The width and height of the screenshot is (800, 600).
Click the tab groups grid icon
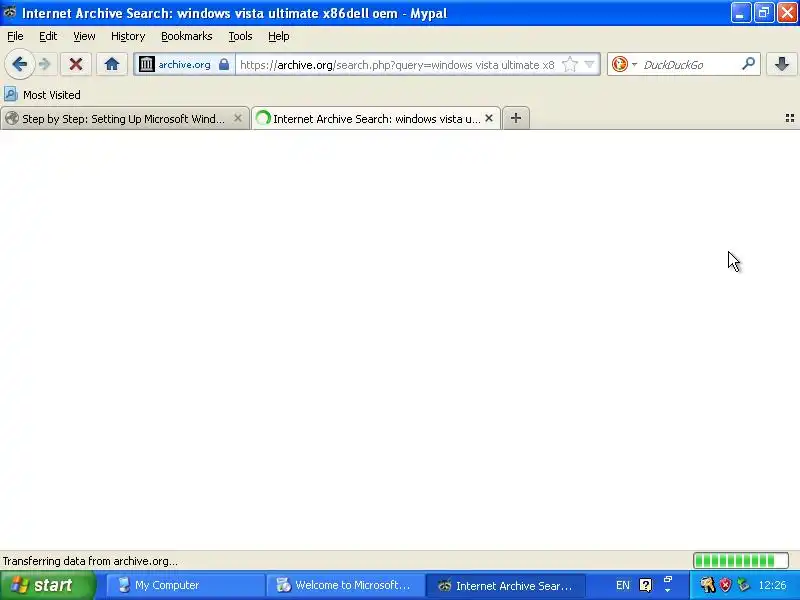click(789, 118)
